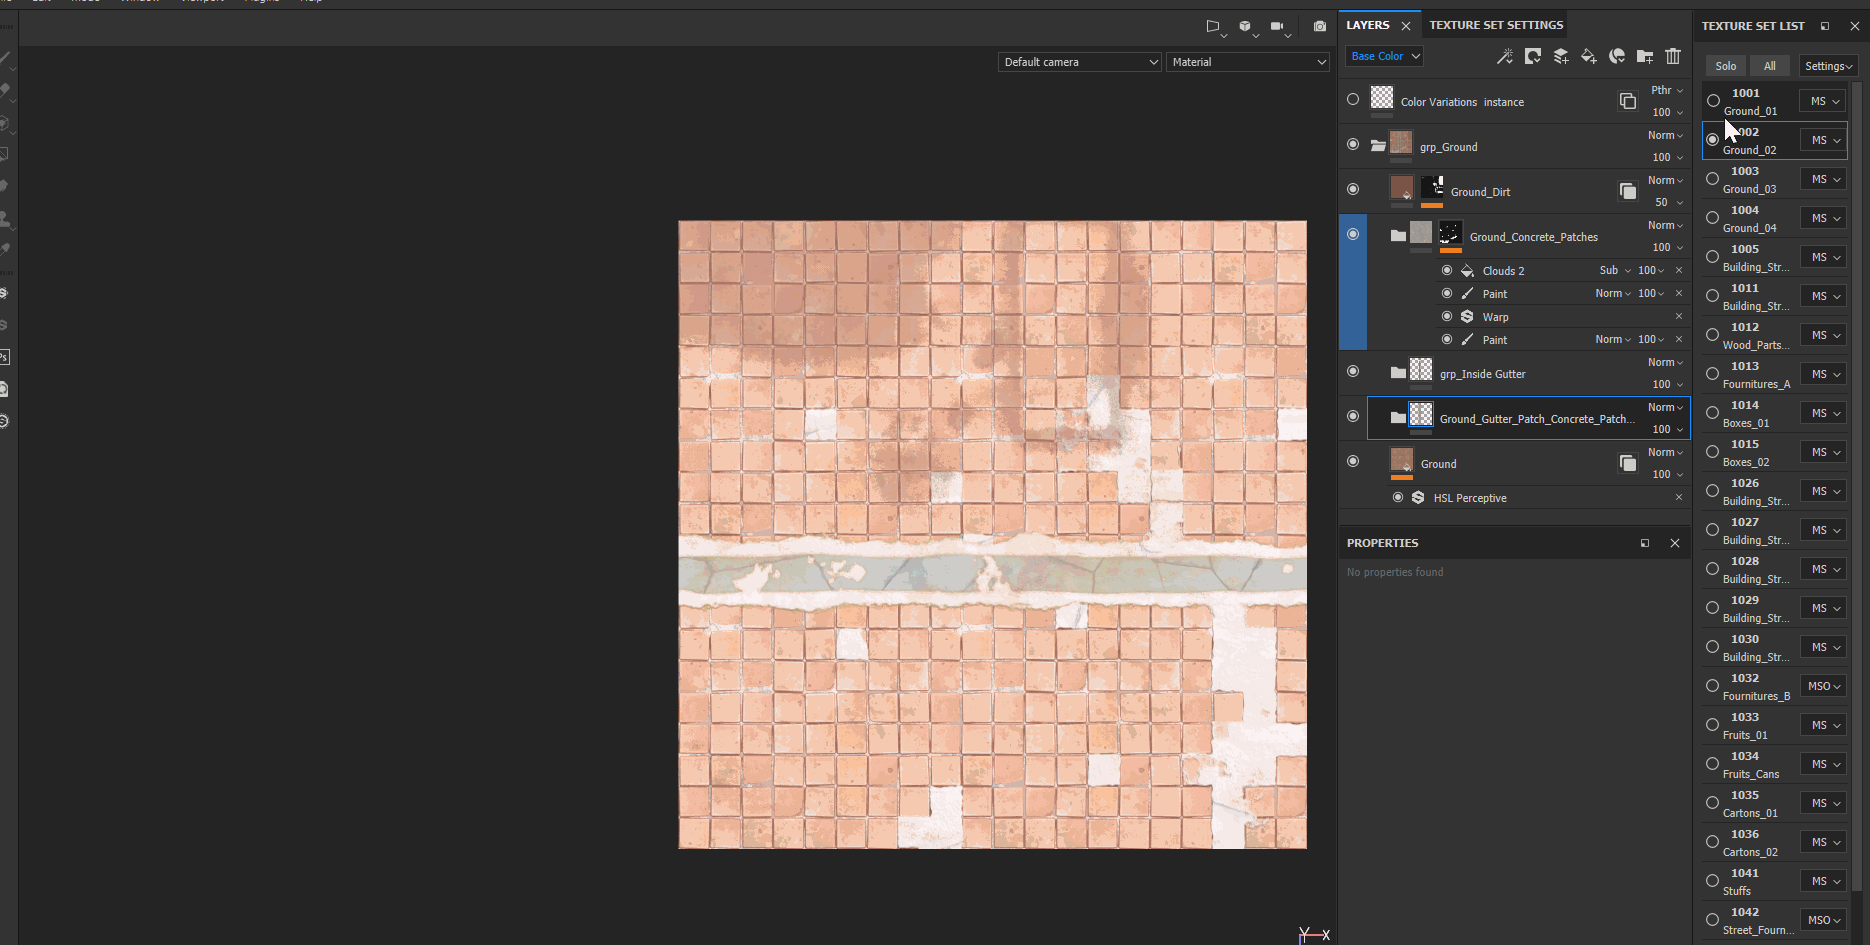The width and height of the screenshot is (1870, 945).
Task: Click the trash icon to delete layer
Action: pyautogui.click(x=1673, y=57)
